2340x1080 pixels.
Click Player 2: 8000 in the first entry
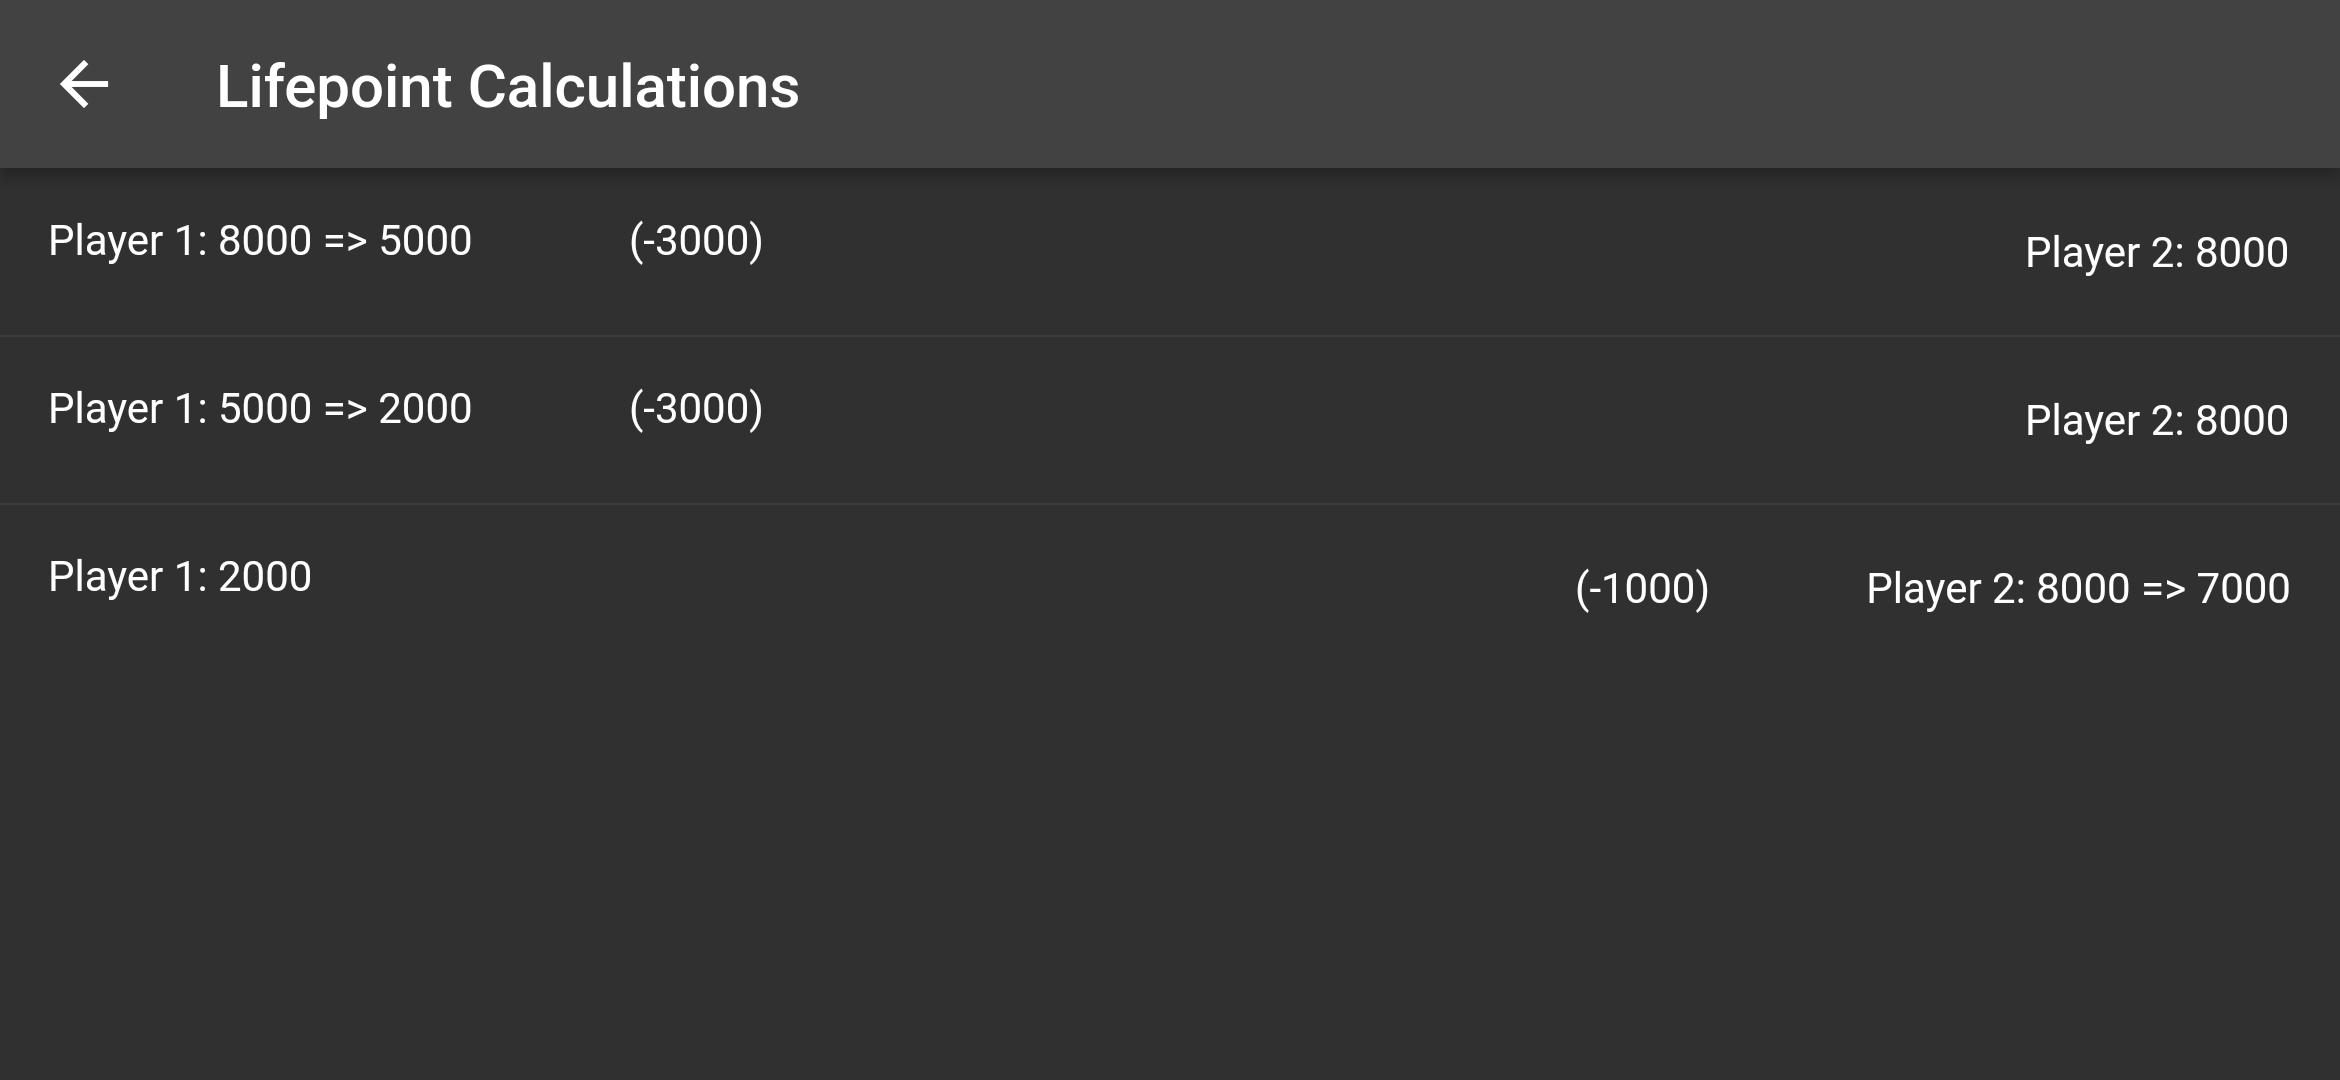coord(2156,253)
